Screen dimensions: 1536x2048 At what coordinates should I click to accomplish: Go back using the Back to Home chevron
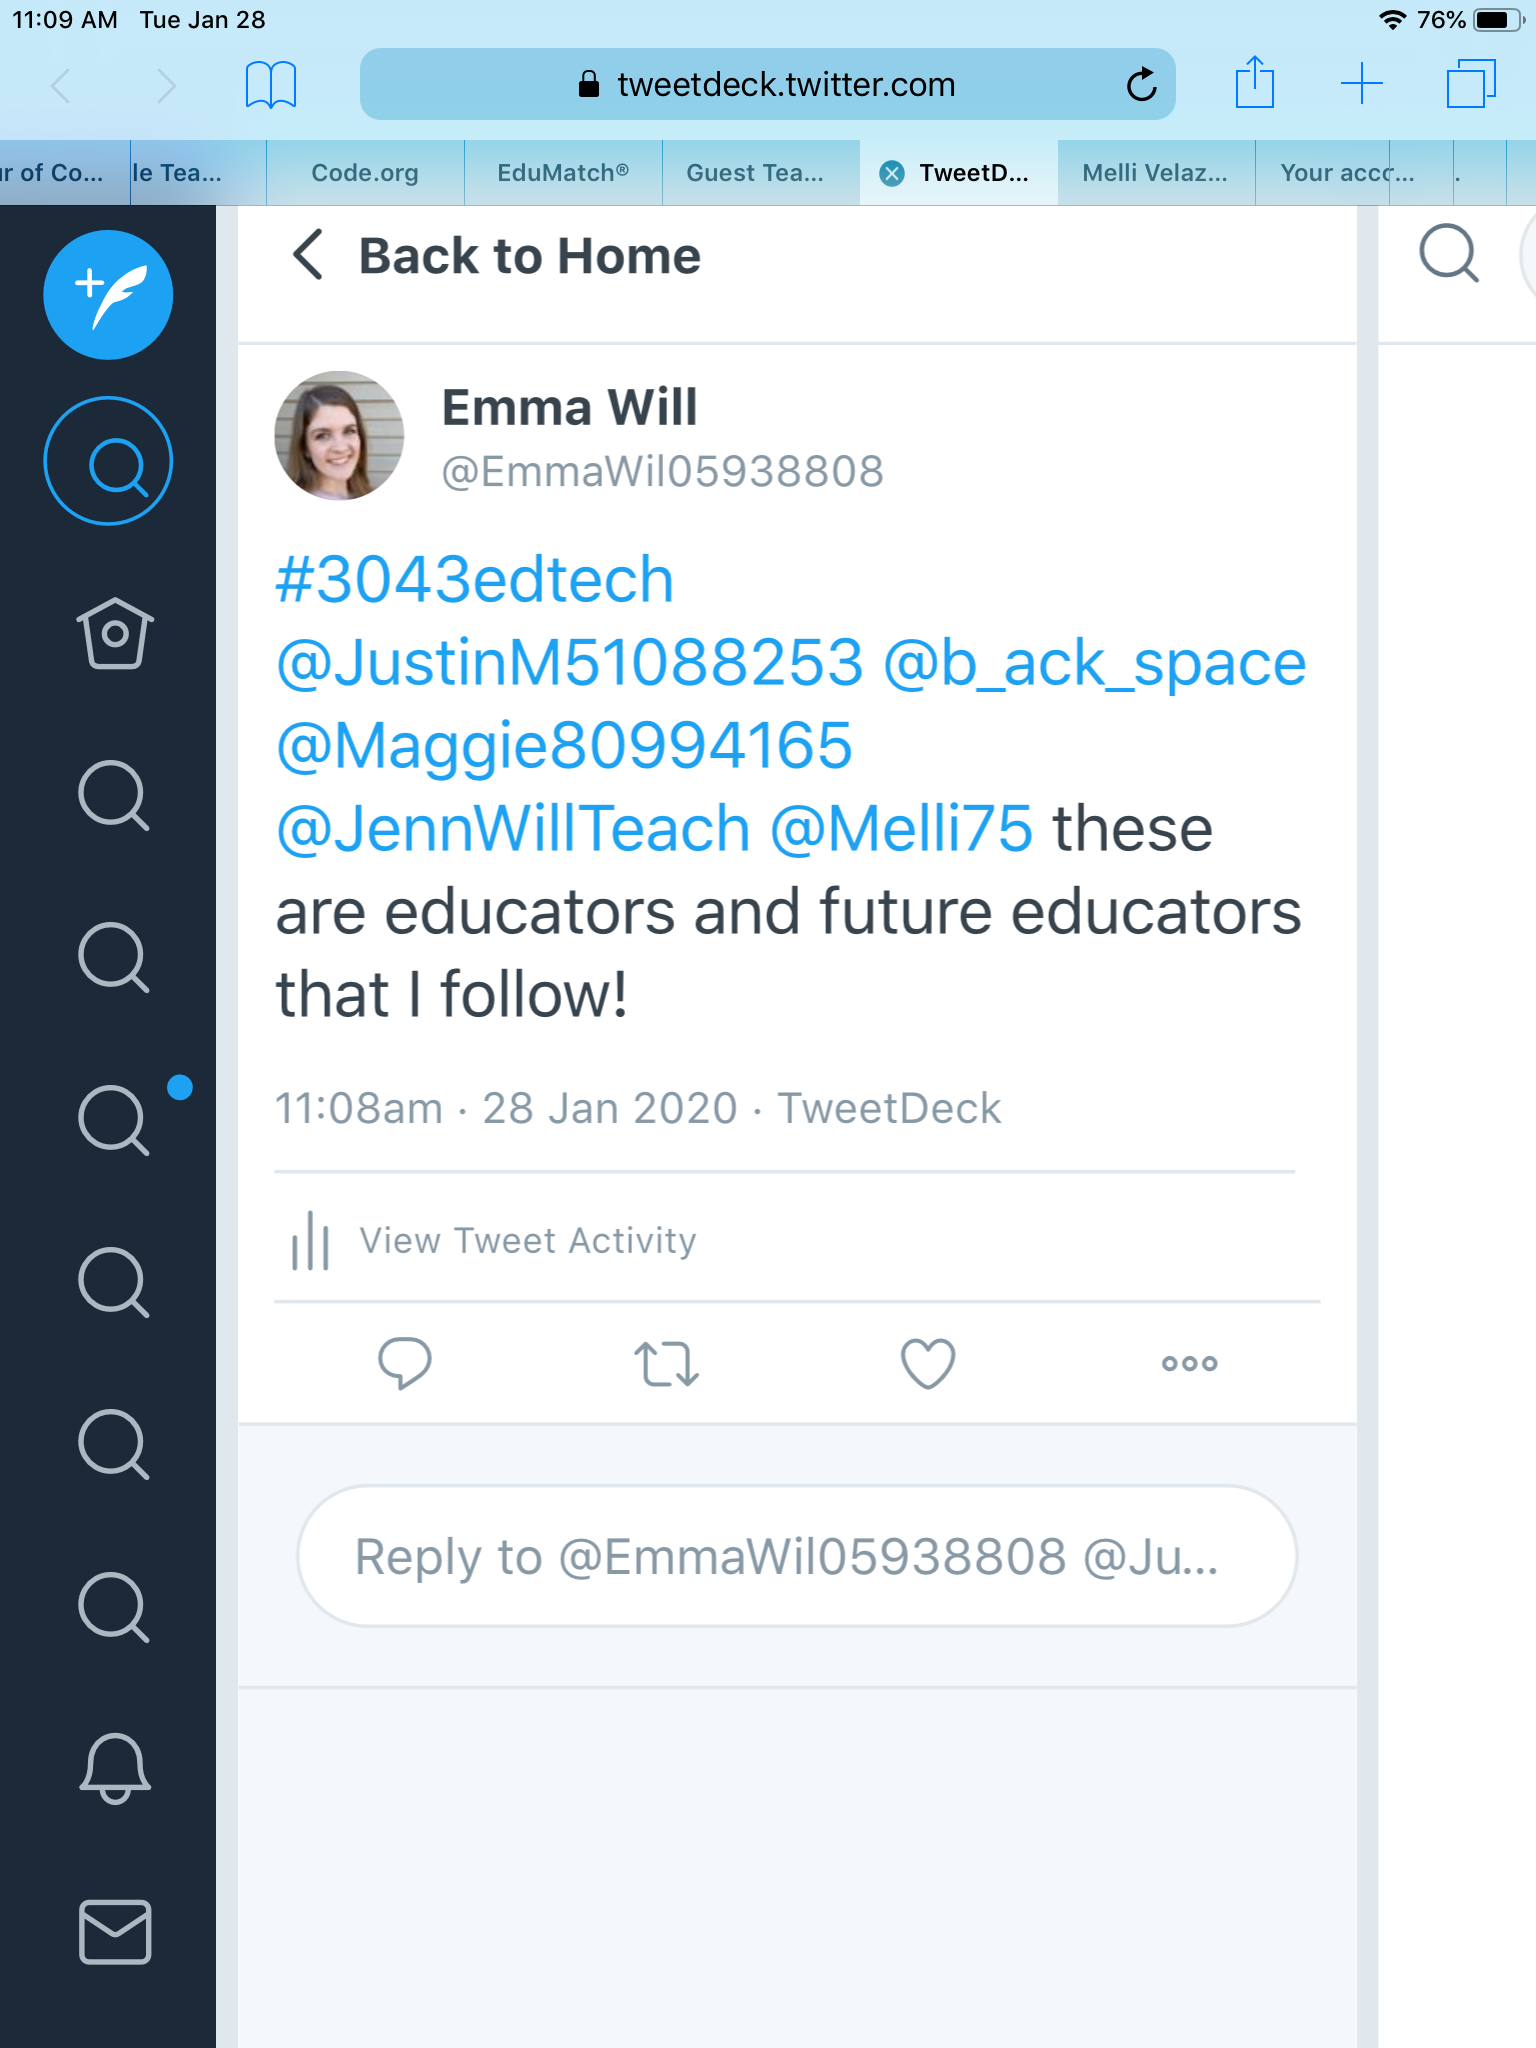pos(308,255)
